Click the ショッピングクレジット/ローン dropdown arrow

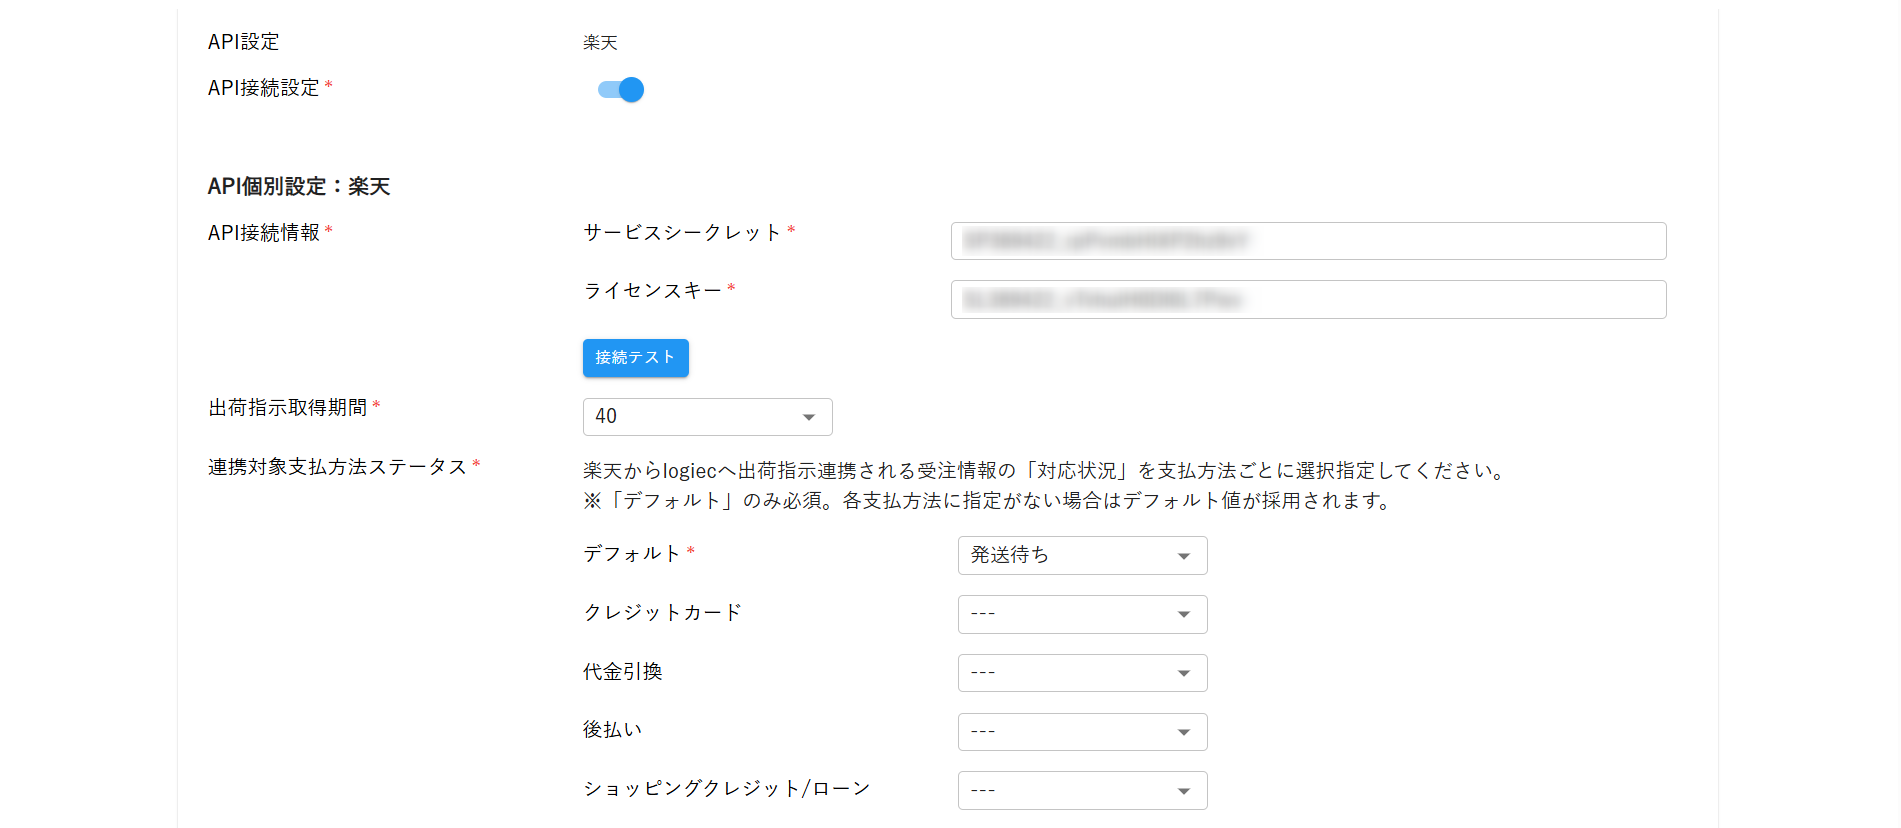pyautogui.click(x=1184, y=791)
